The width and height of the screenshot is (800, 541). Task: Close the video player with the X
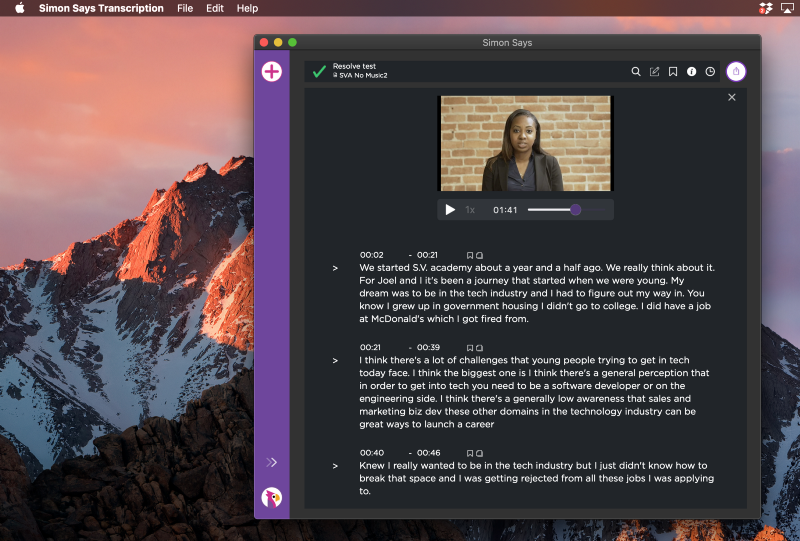tap(732, 97)
